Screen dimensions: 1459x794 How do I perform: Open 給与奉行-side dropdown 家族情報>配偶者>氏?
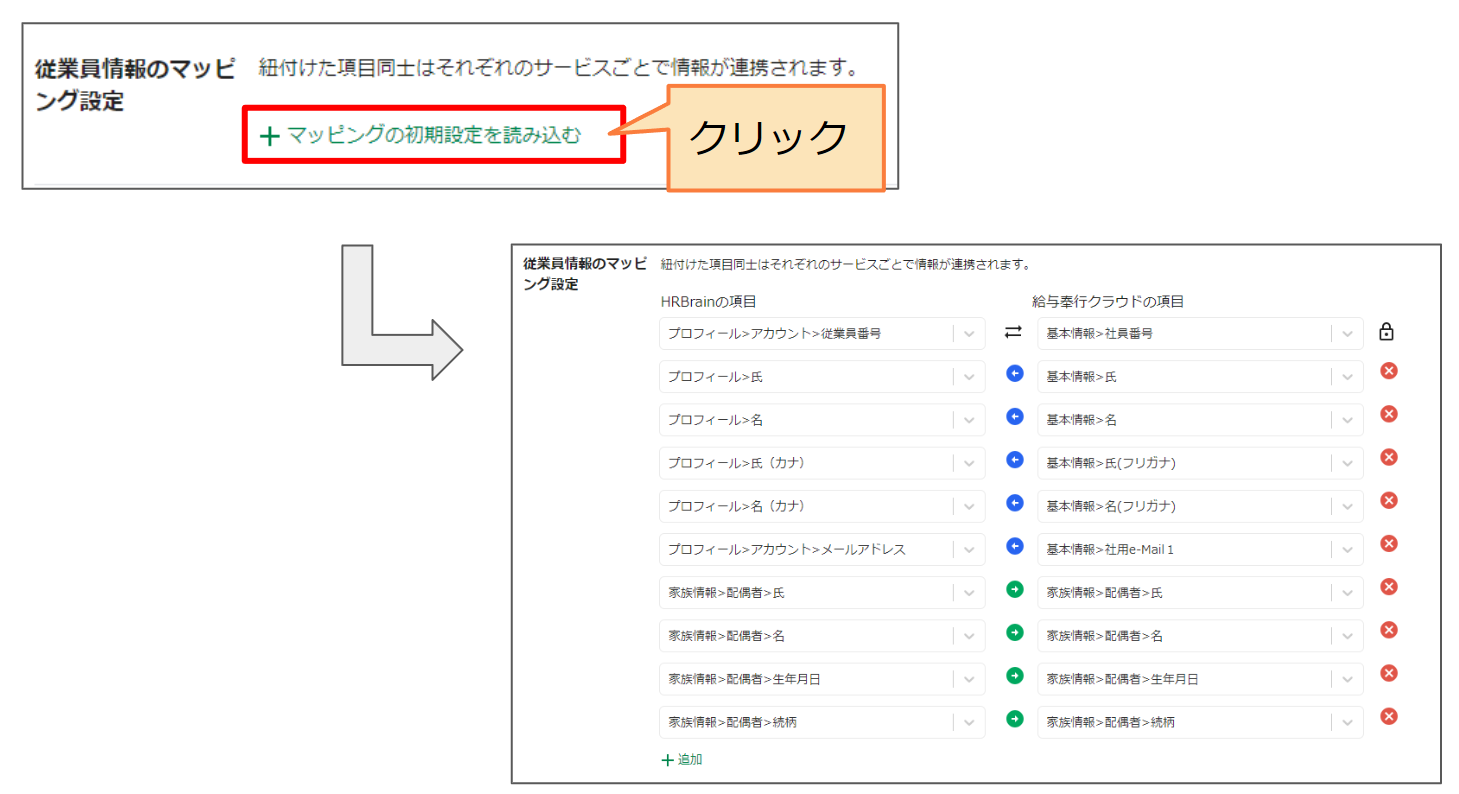(x=1200, y=593)
